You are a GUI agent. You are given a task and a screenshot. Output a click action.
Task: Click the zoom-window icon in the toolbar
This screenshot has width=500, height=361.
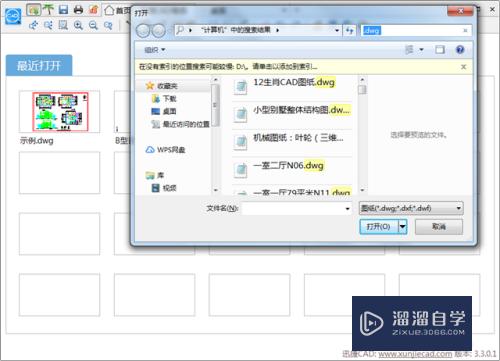pyautogui.click(x=63, y=25)
